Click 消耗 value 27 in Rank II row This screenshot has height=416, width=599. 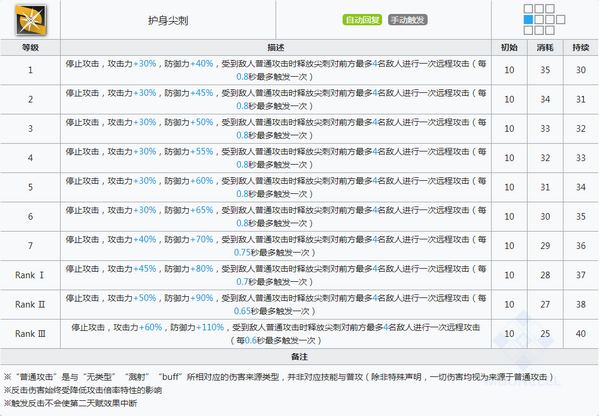pyautogui.click(x=545, y=304)
